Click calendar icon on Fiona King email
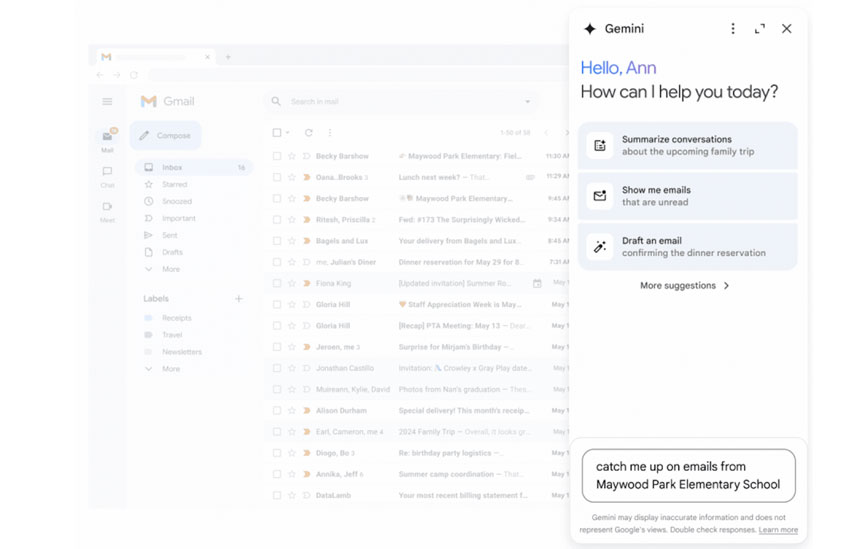The width and height of the screenshot is (860, 549). [537, 284]
